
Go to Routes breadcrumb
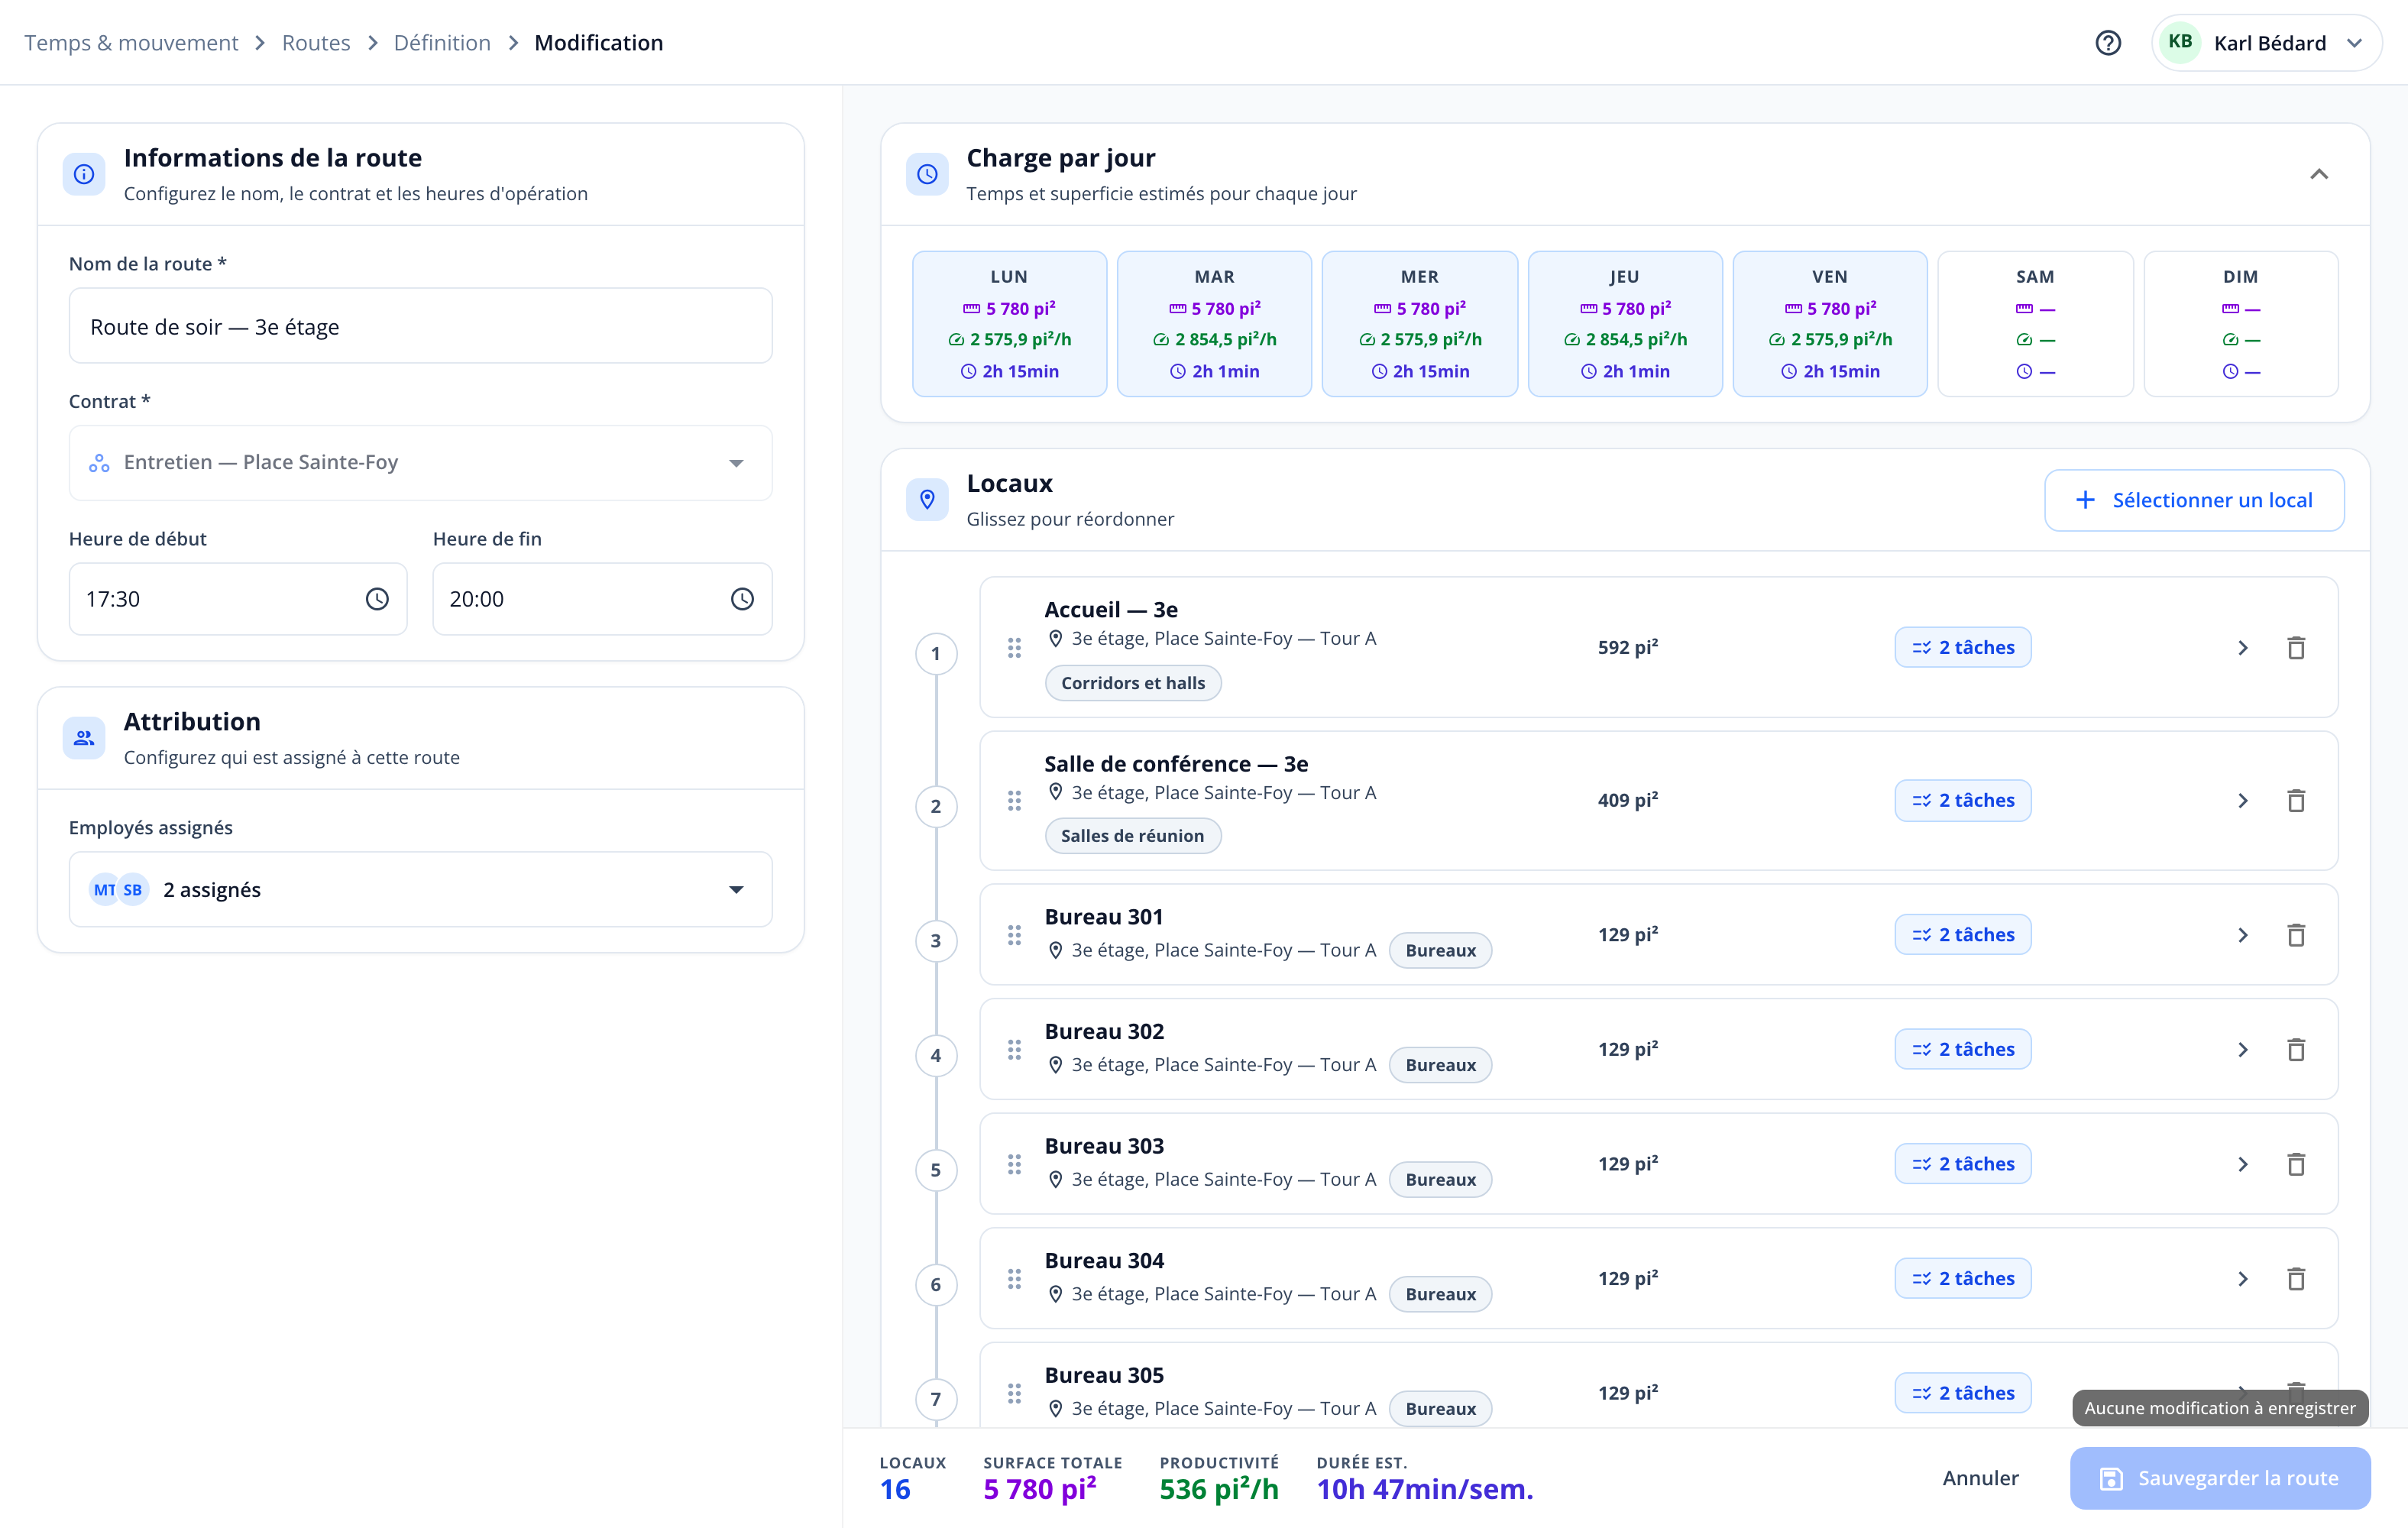coord(316,43)
